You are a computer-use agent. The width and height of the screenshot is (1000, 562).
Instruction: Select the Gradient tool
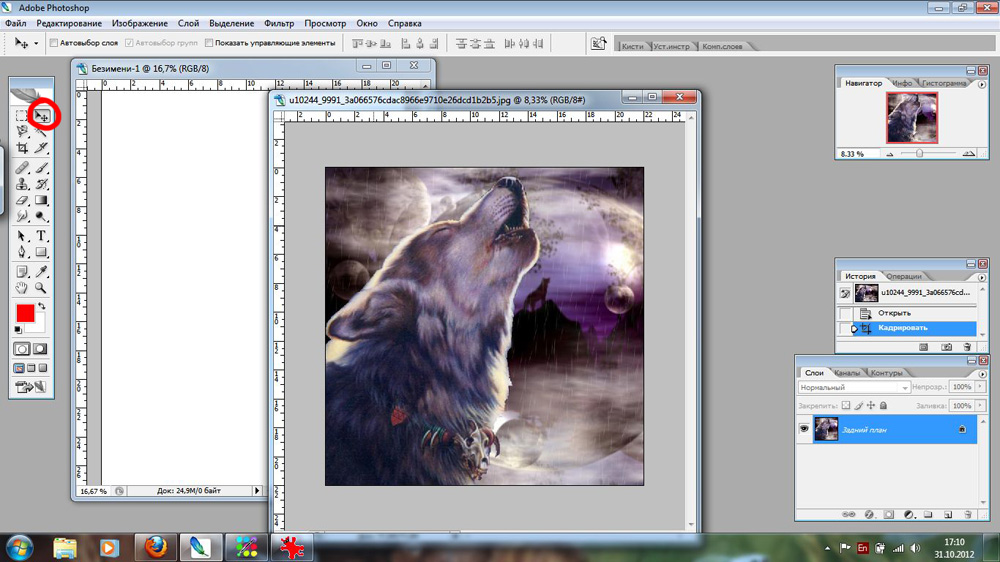click(x=41, y=200)
